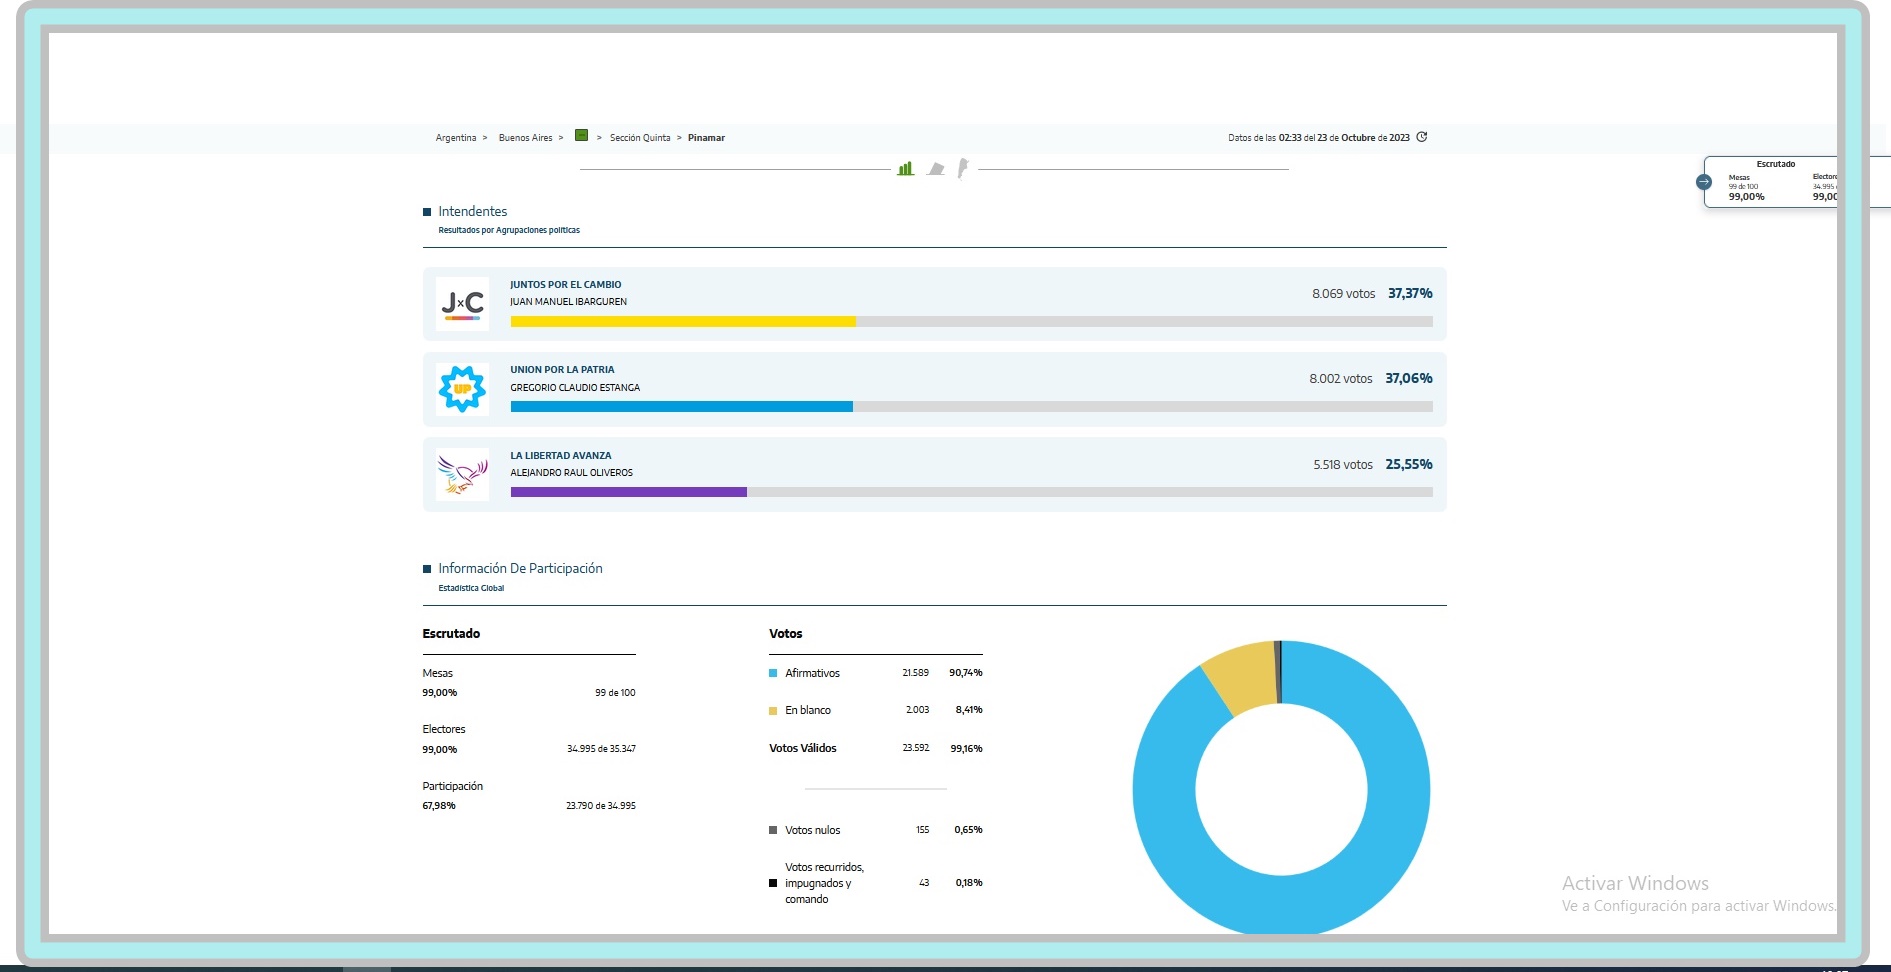Click the 34.995 de 35.347 electores figure

(601, 749)
